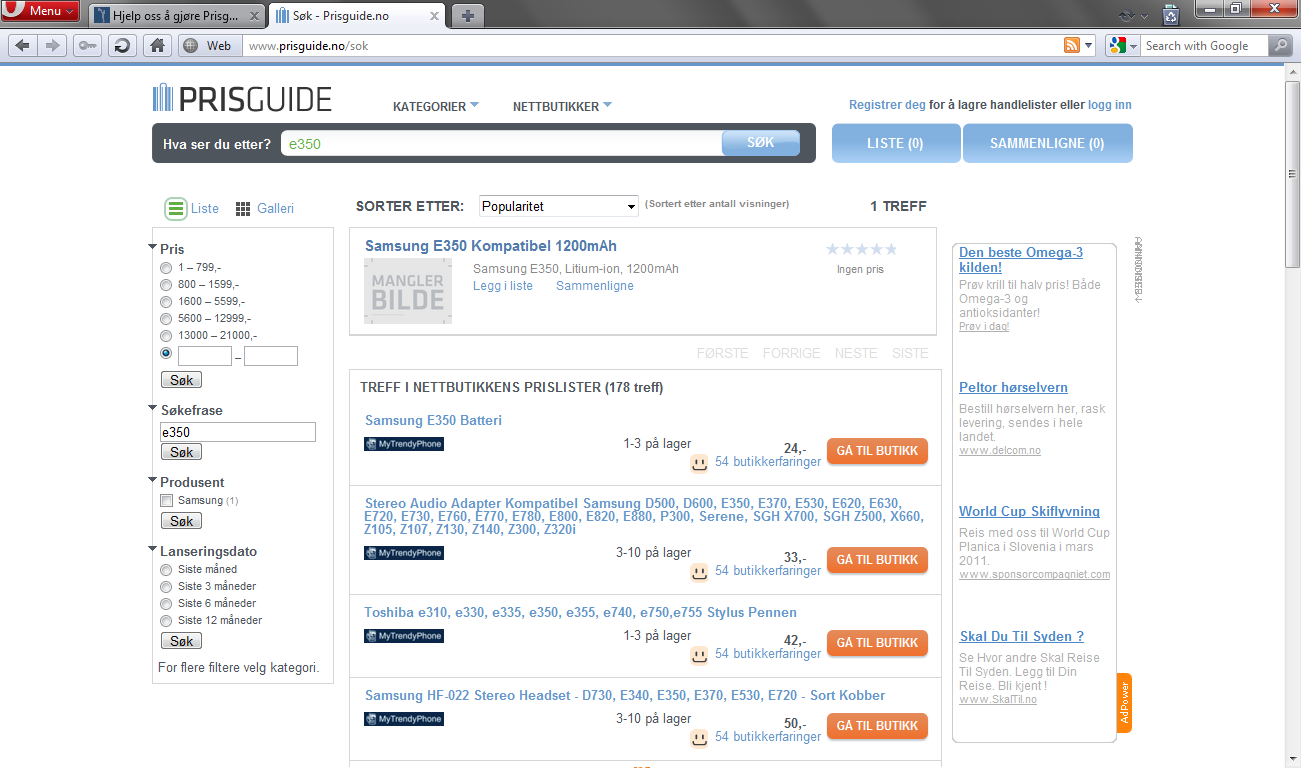1301x768 pixels.
Task: Click the magnifier in the Google search box
Action: point(1280,46)
